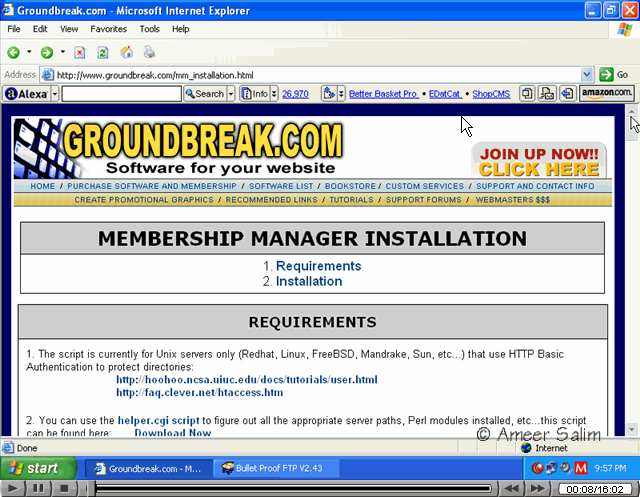The image size is (640, 497).
Task: Open the Recommended Links nav link
Action: 271,200
